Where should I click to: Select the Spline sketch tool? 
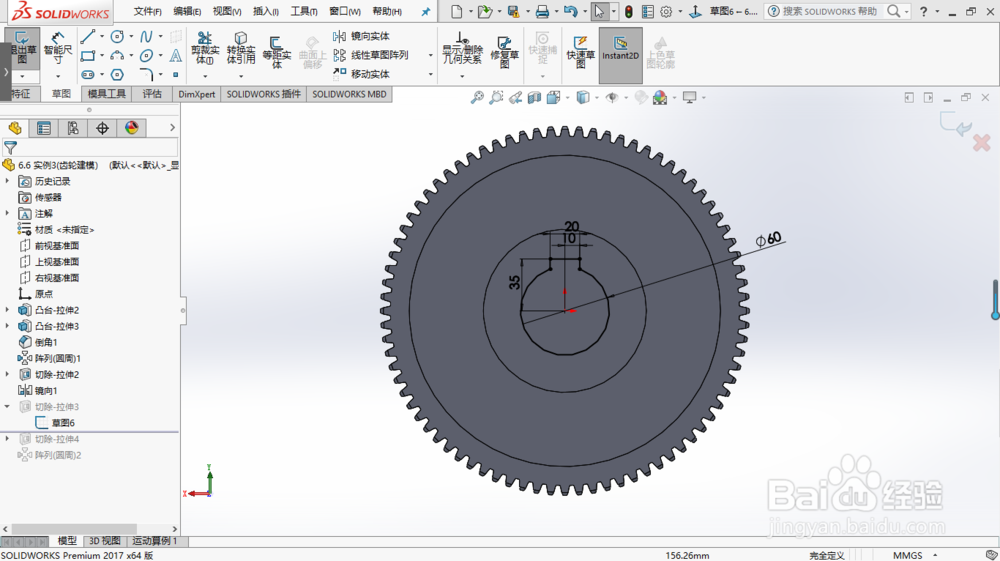[x=147, y=36]
